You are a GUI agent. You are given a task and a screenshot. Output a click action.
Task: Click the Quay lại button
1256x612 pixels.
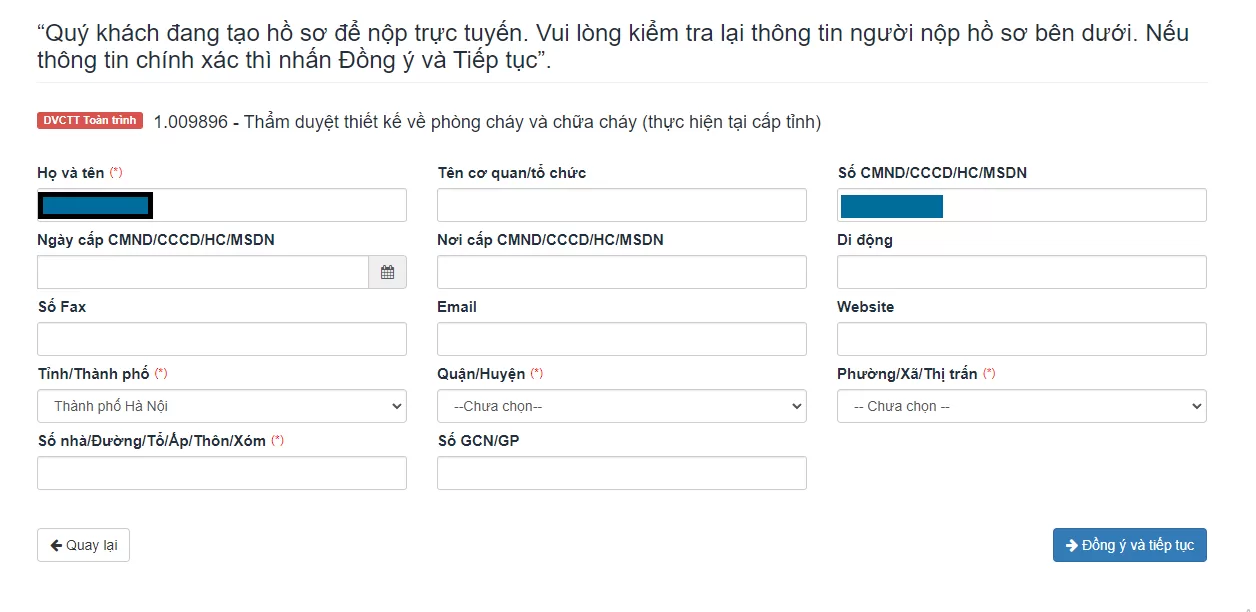[84, 545]
